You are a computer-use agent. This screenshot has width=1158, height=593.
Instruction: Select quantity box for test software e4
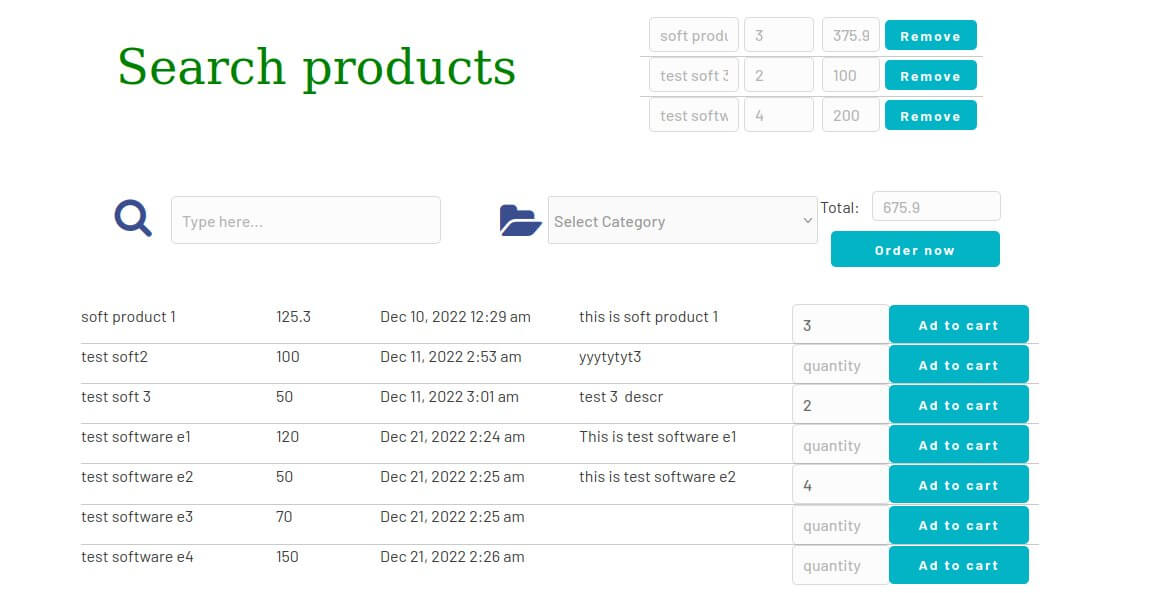[840, 565]
